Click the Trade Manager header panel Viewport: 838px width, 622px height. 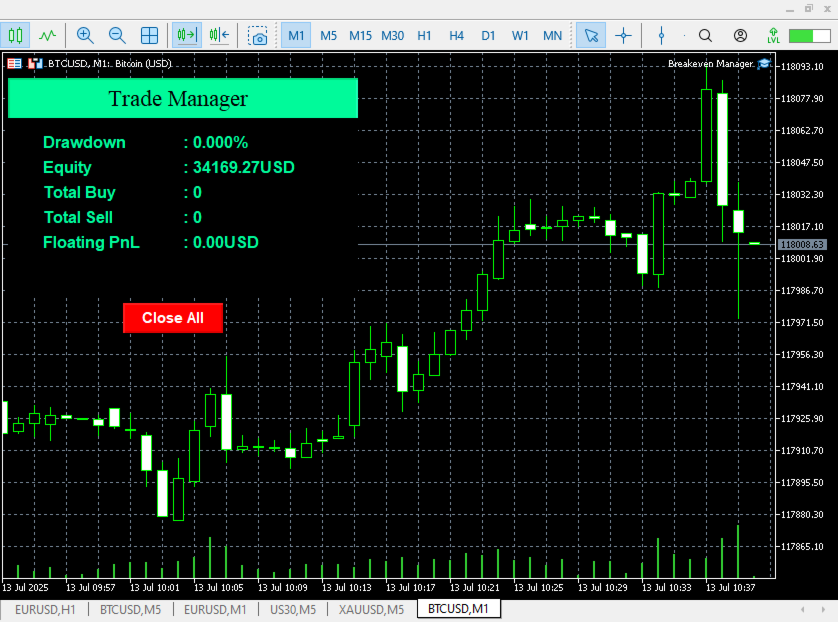point(183,98)
